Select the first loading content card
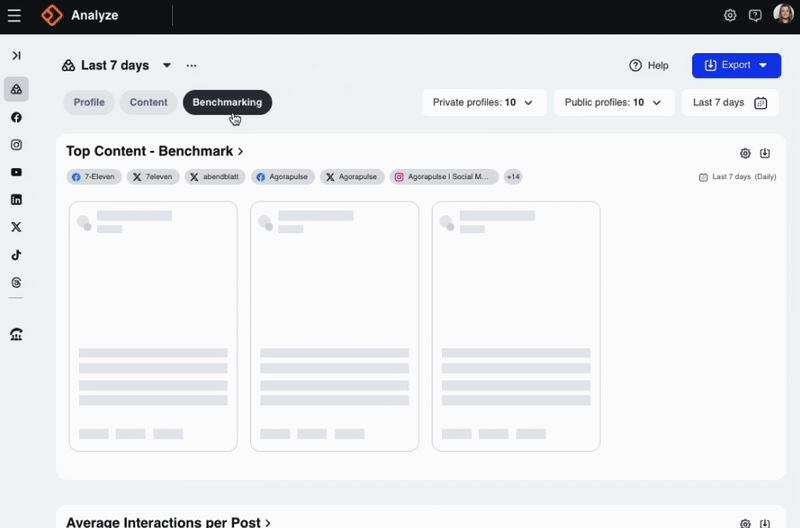 tap(153, 326)
